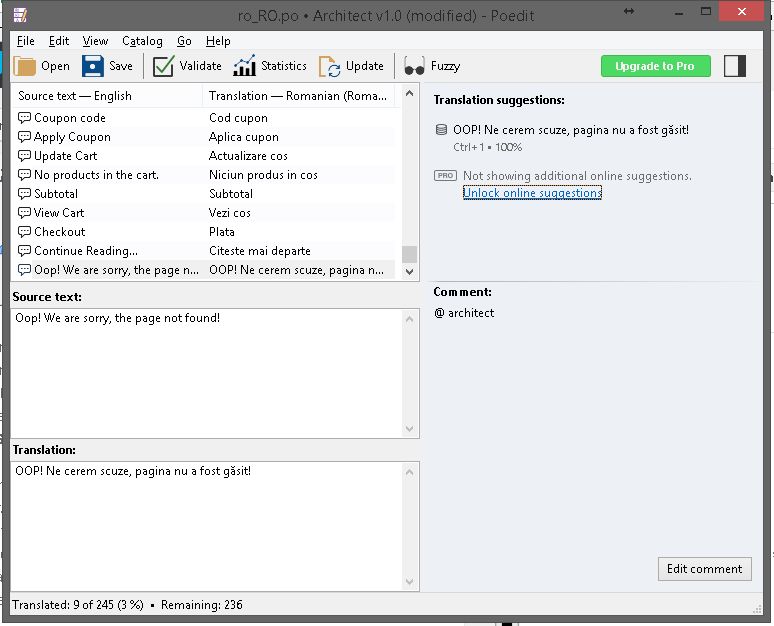Click comment bubble icon for Coupon code
774x626 pixels.
tap(24, 117)
